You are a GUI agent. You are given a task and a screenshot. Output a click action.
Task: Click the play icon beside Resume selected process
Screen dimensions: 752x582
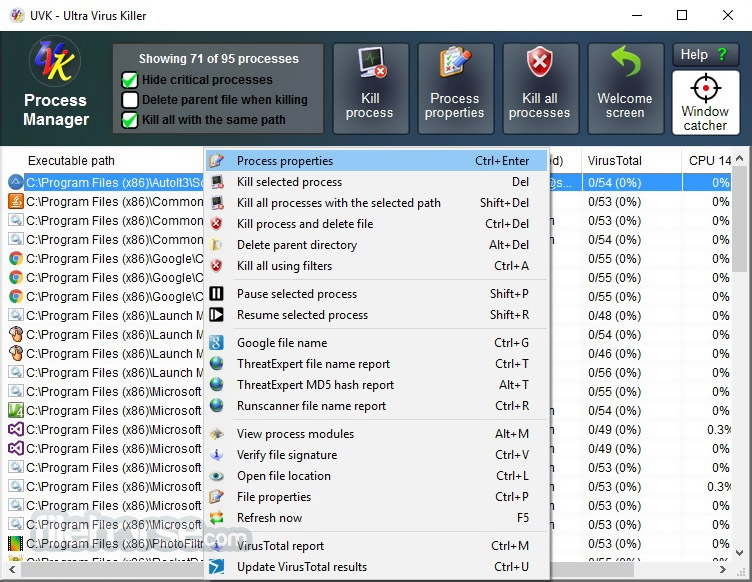[217, 314]
